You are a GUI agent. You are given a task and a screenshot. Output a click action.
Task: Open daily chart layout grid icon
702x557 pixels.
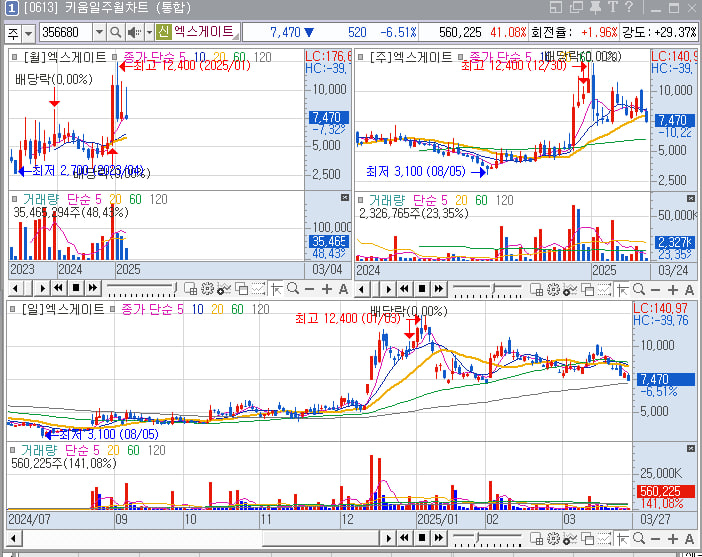point(536,539)
